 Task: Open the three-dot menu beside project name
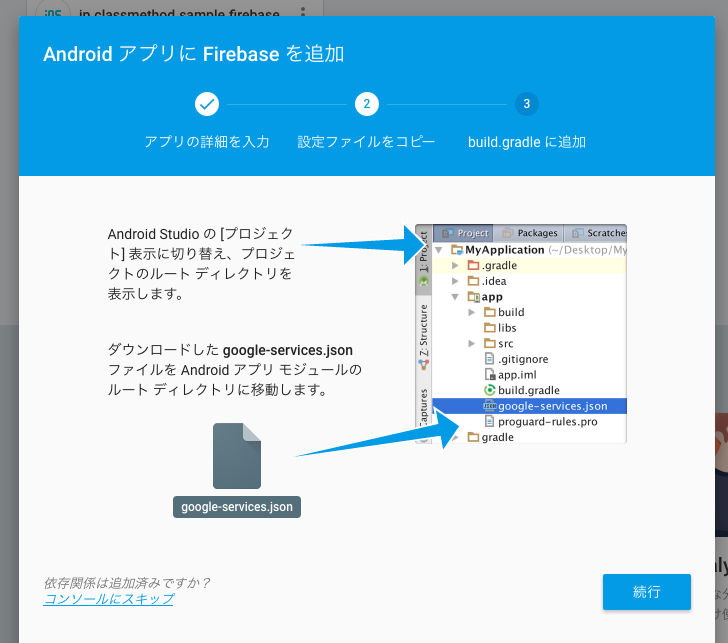303,13
